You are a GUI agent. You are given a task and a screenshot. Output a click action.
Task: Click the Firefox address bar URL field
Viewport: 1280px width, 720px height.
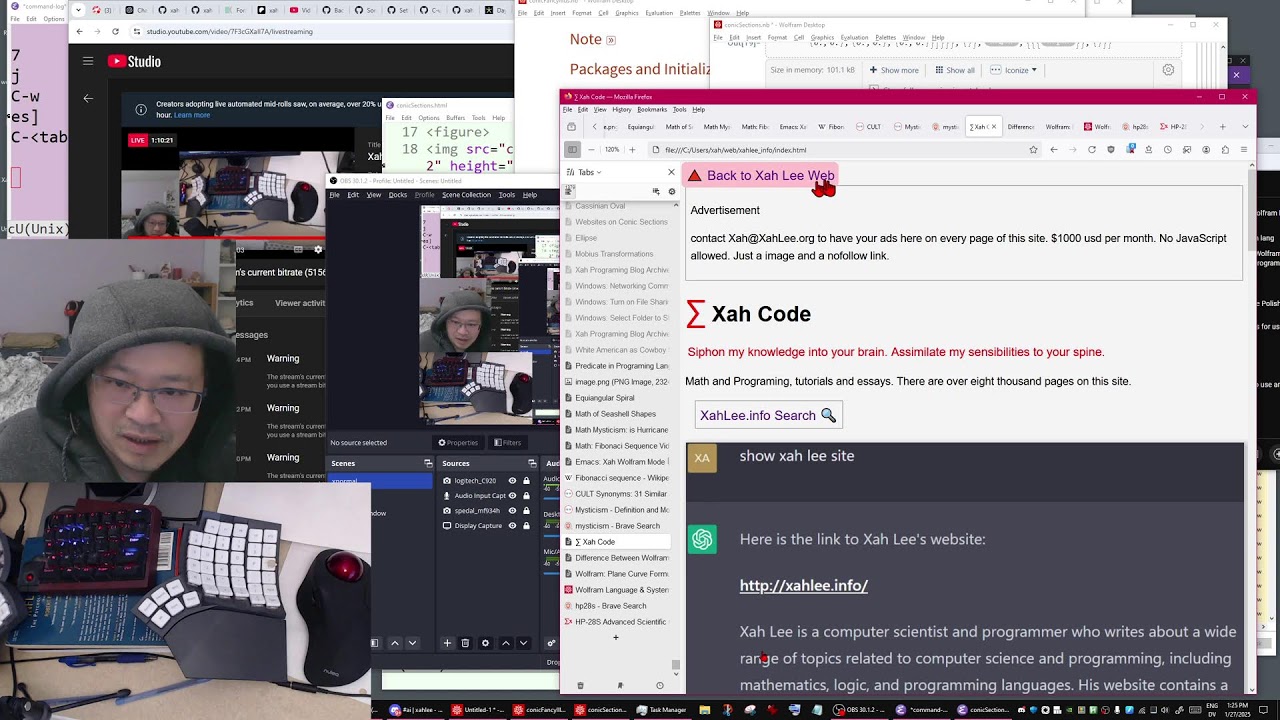click(840, 150)
